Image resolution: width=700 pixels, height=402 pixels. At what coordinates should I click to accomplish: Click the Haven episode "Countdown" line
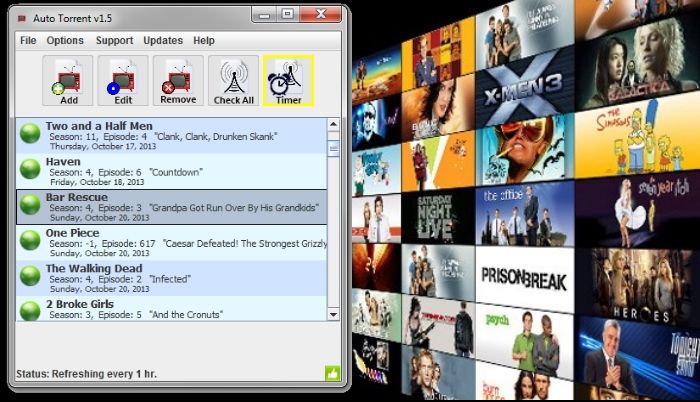[x=126, y=172]
